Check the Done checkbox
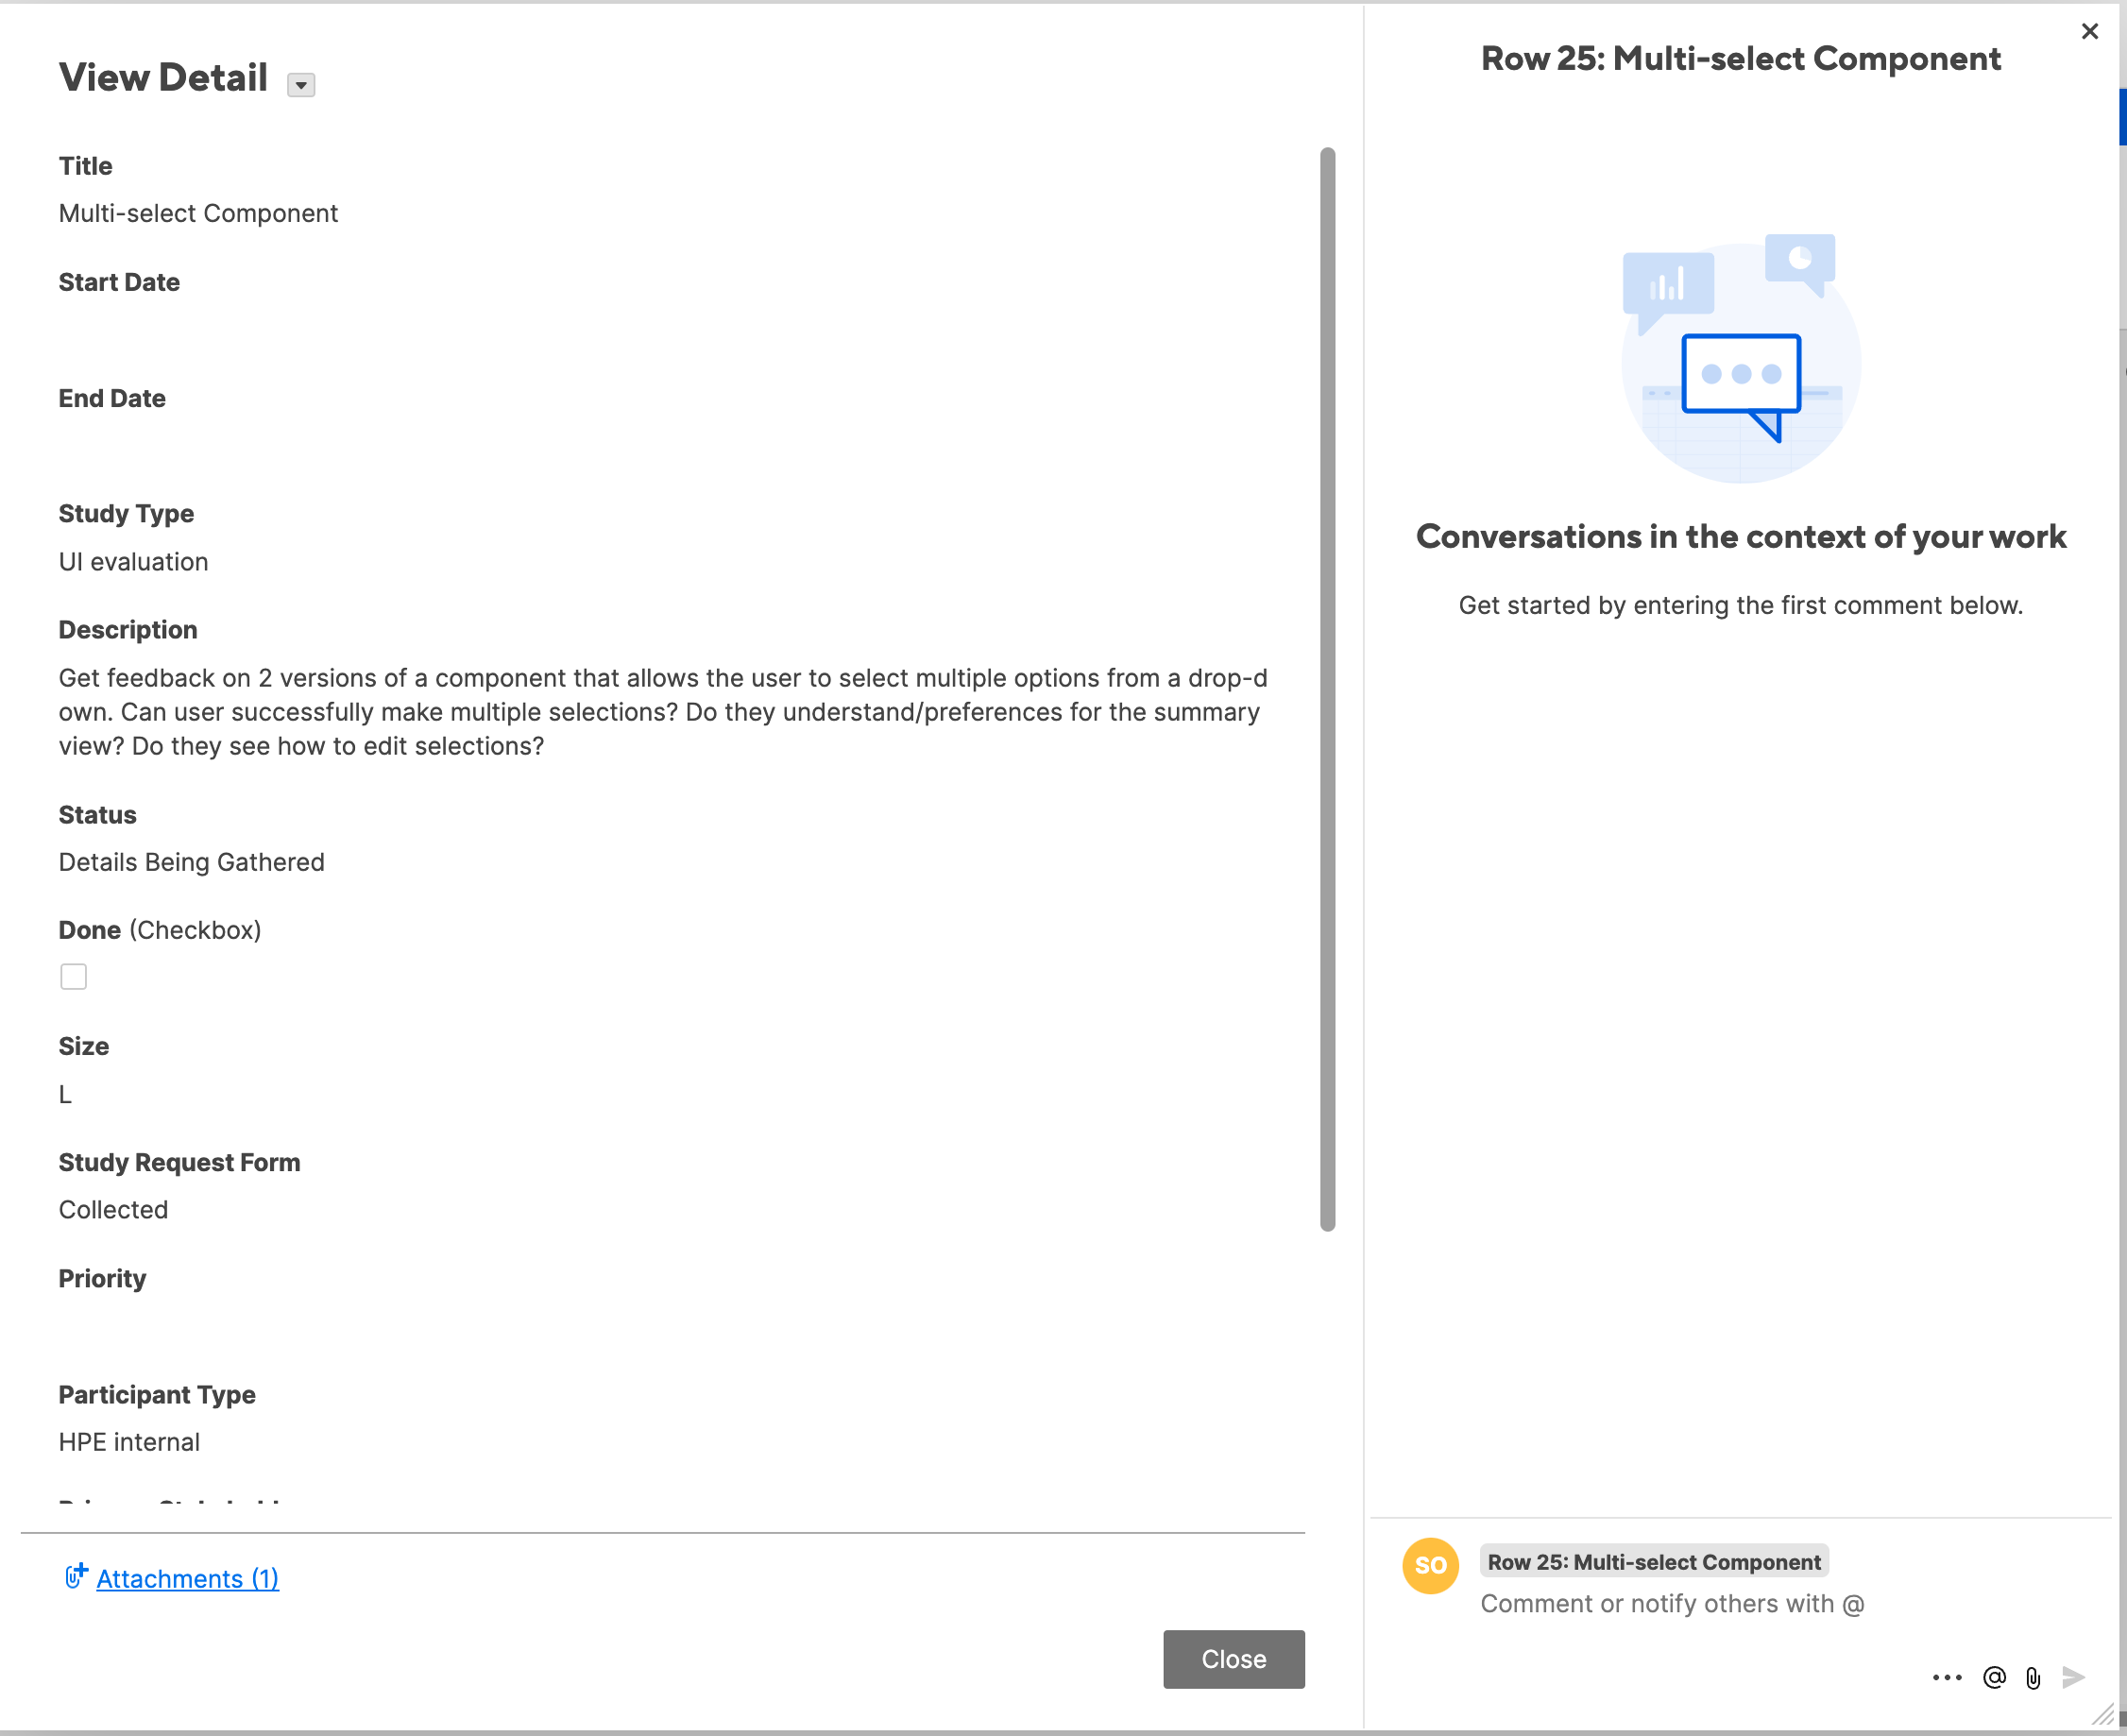This screenshot has width=2127, height=1736. [x=73, y=976]
